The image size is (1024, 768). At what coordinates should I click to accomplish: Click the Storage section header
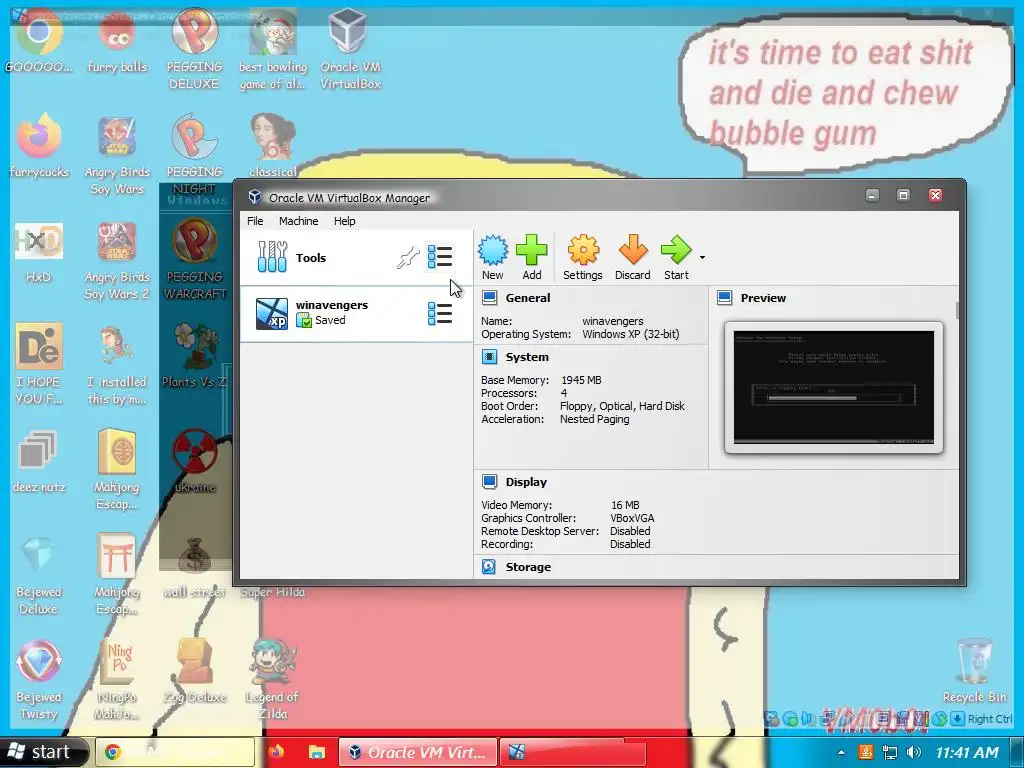pos(528,567)
